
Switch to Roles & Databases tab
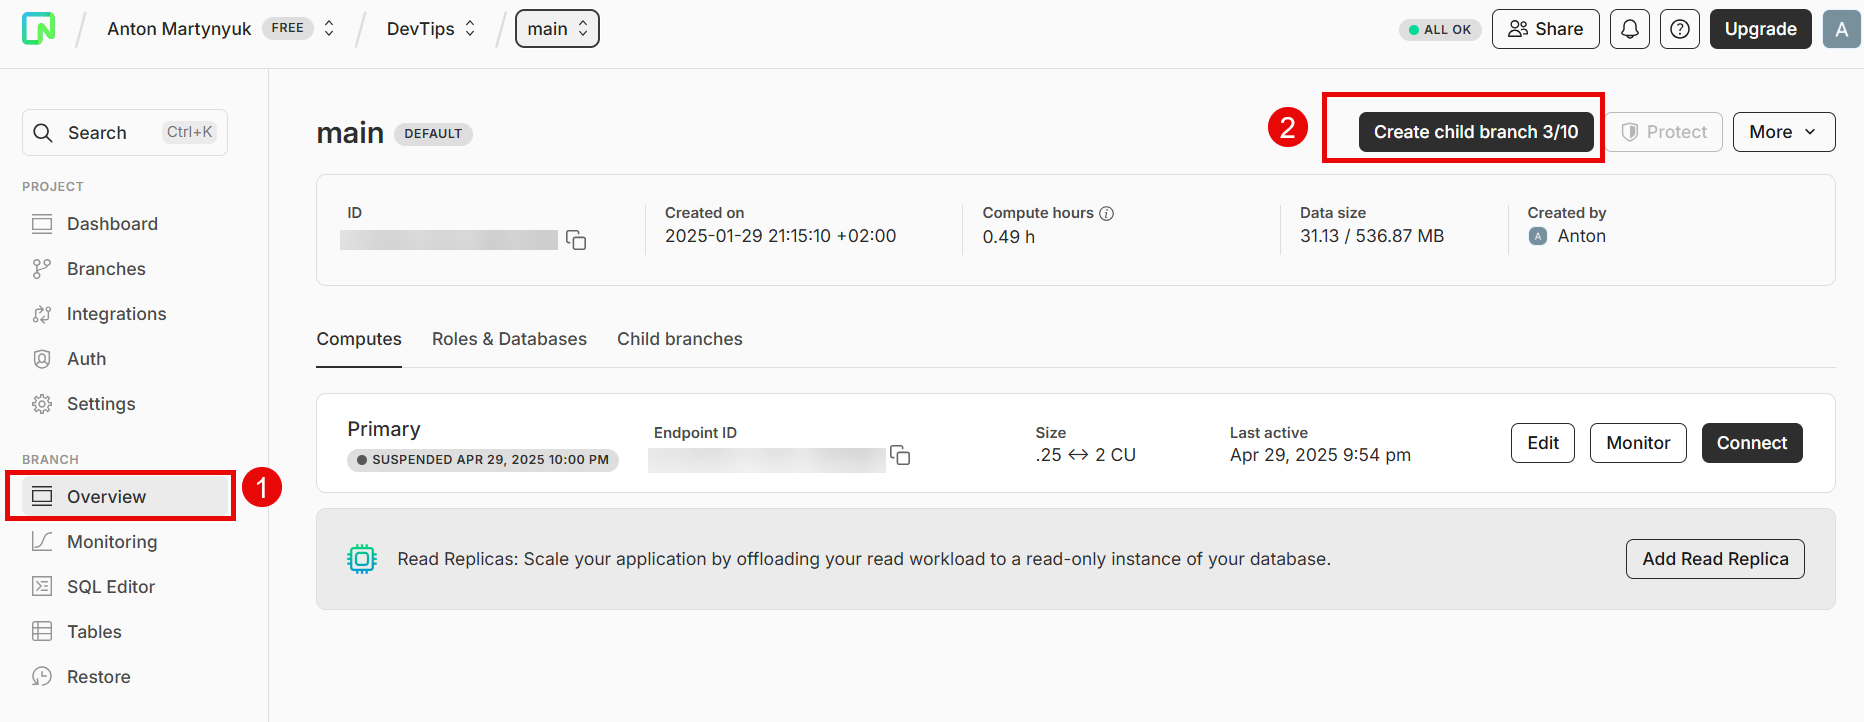coord(509,339)
